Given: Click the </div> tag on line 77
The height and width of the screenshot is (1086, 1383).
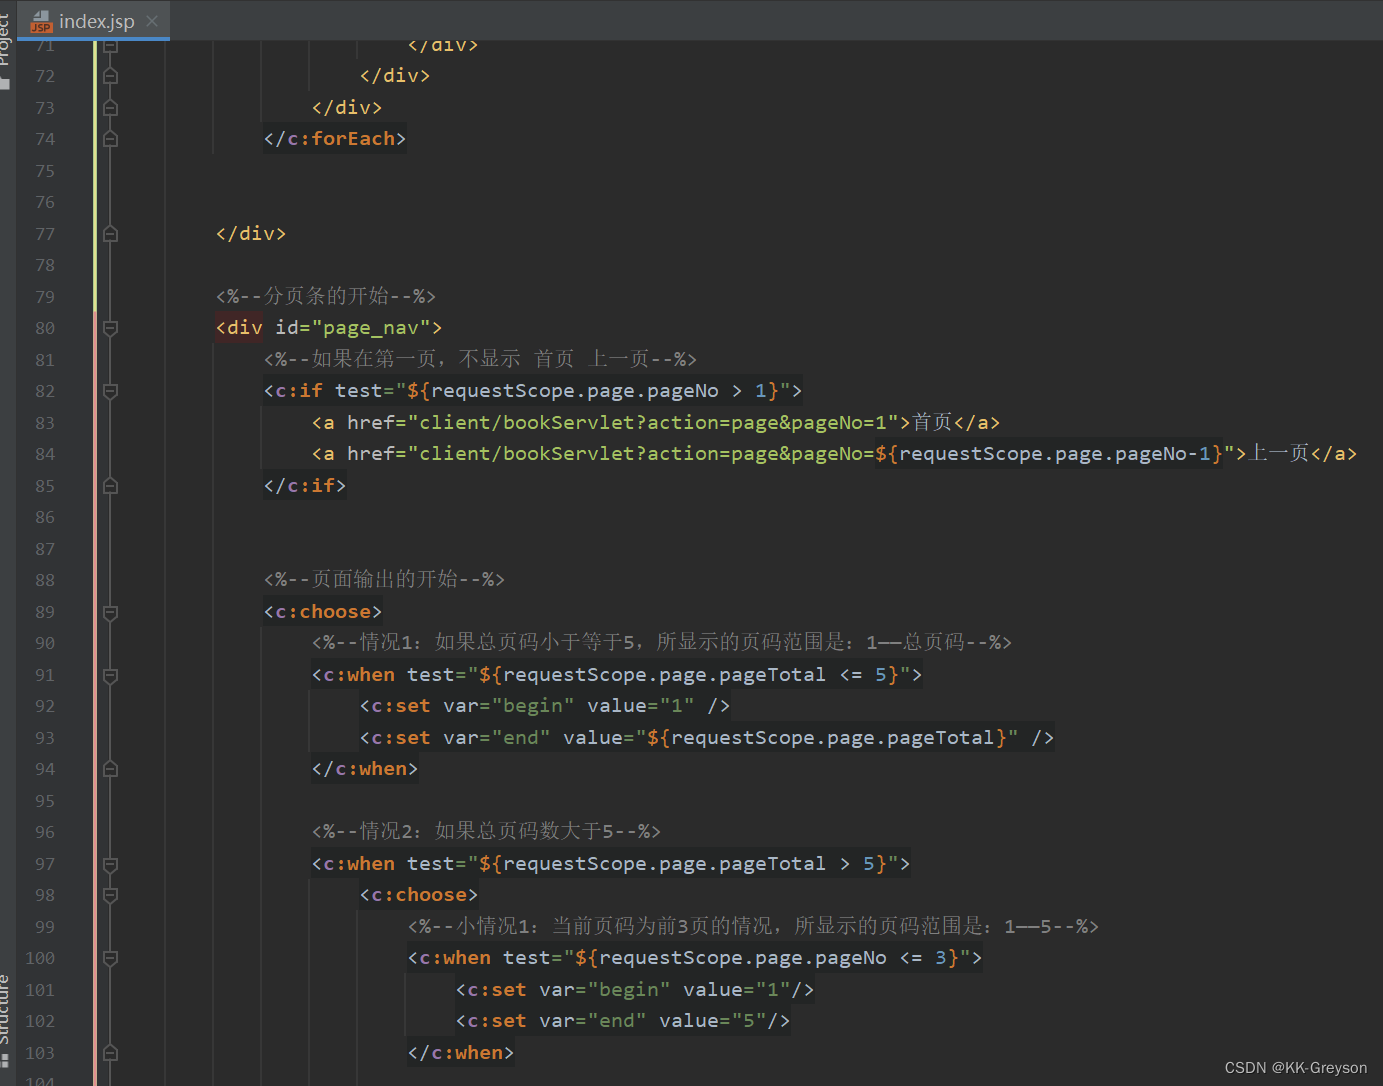Looking at the screenshot, I should click(251, 234).
